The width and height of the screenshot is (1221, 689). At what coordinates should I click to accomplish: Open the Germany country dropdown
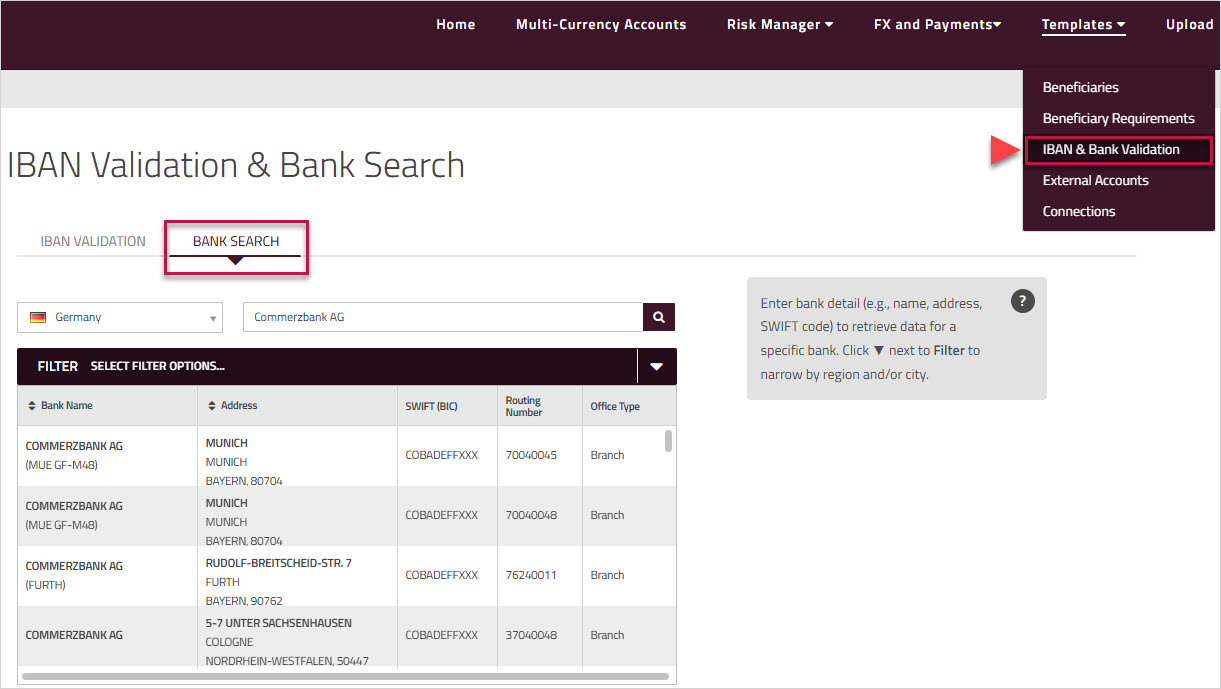[x=120, y=317]
